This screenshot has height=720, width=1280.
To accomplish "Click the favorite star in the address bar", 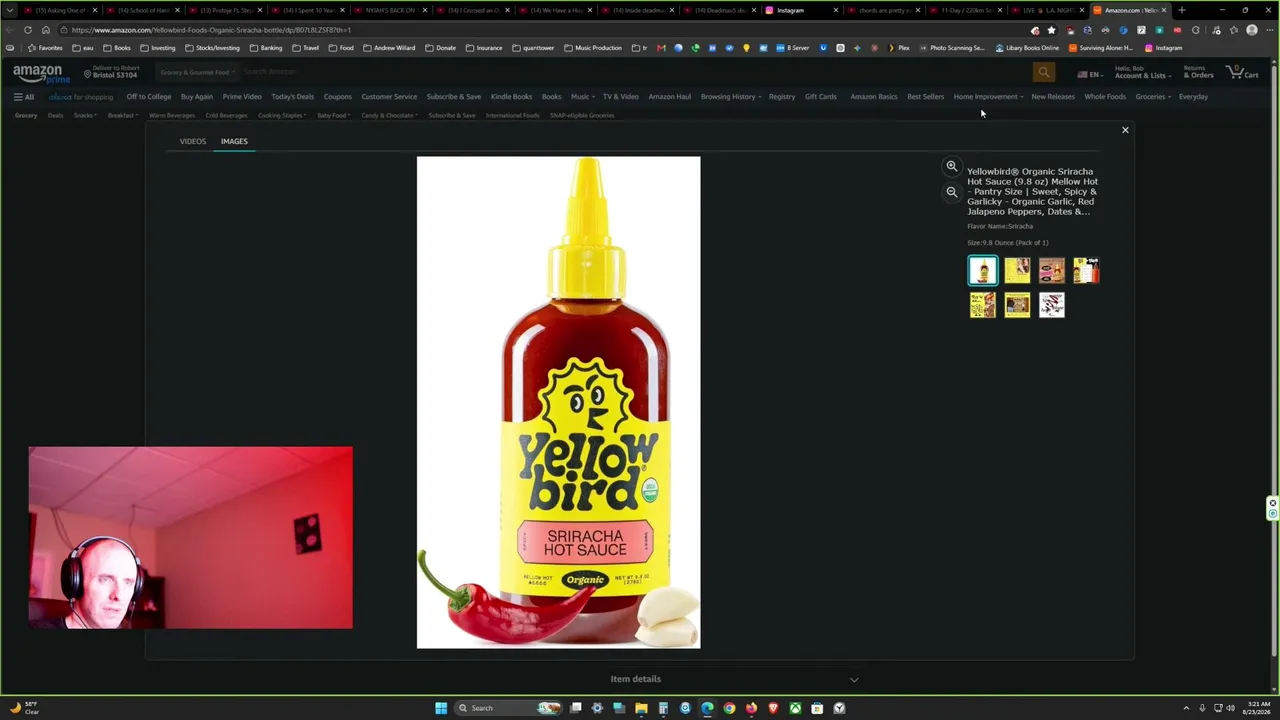I will (x=1051, y=30).
